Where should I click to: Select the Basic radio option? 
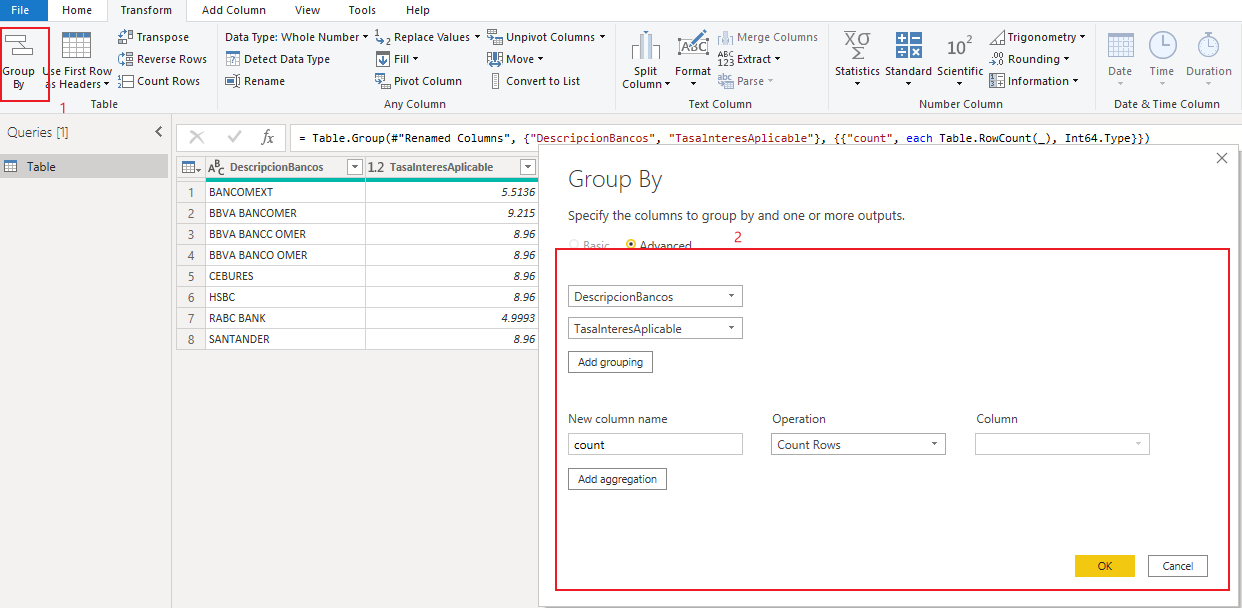[x=574, y=245]
